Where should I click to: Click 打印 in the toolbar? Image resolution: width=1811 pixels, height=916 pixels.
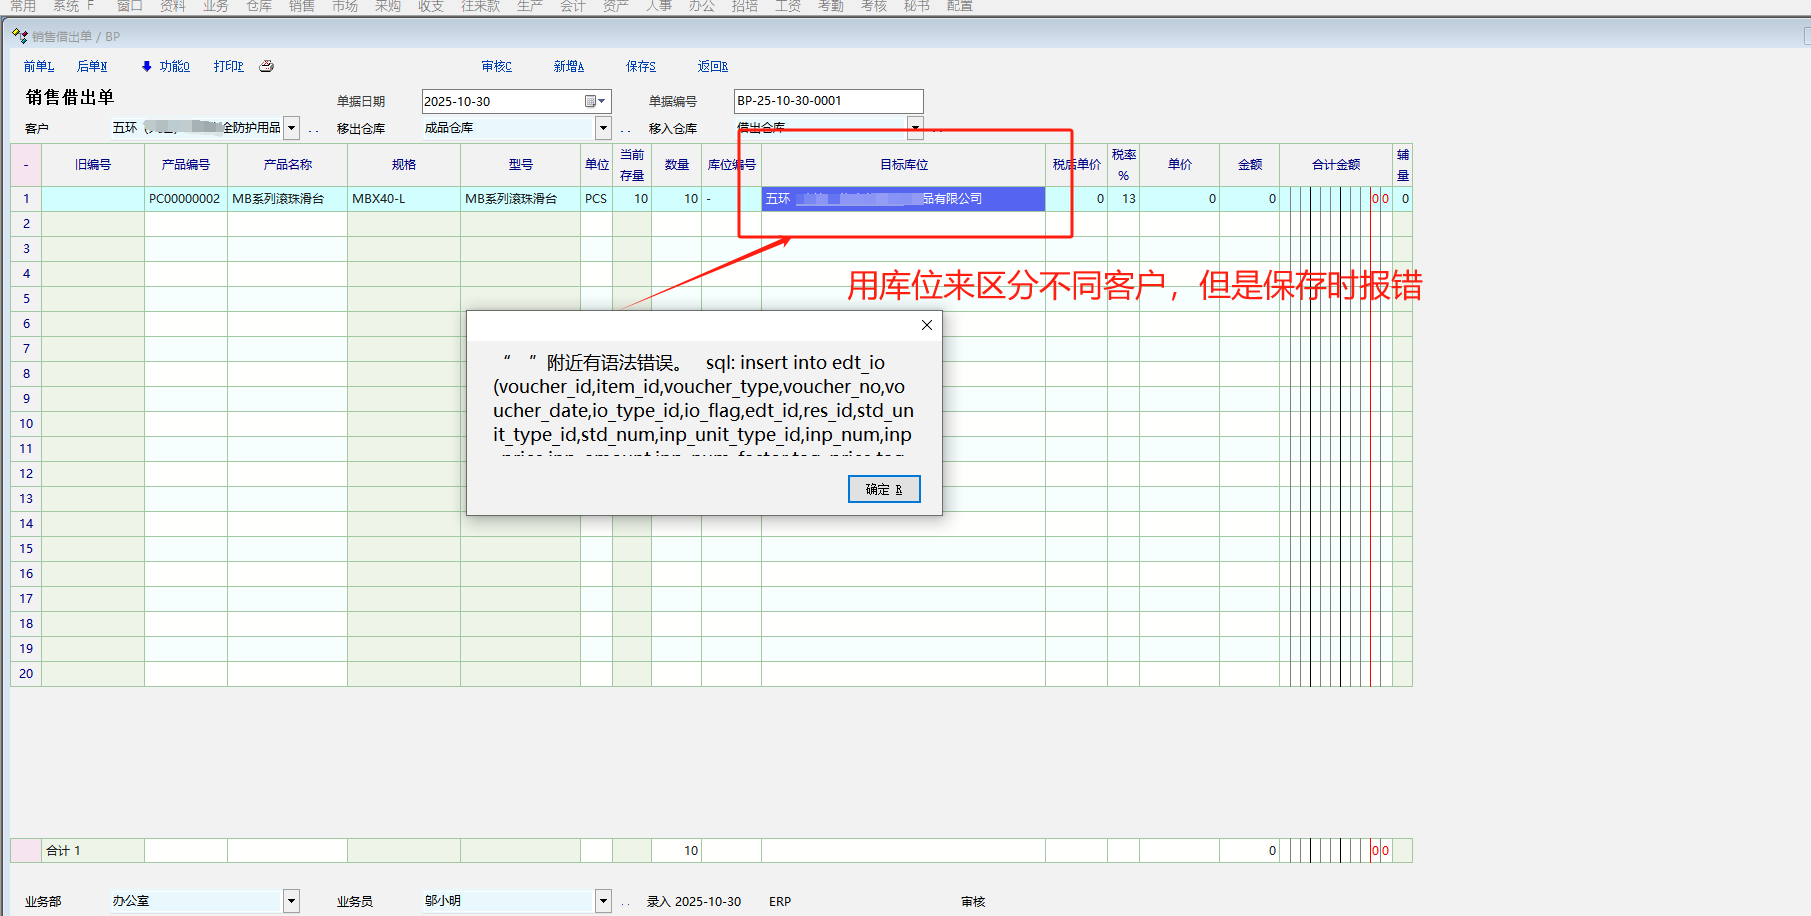[x=228, y=66]
